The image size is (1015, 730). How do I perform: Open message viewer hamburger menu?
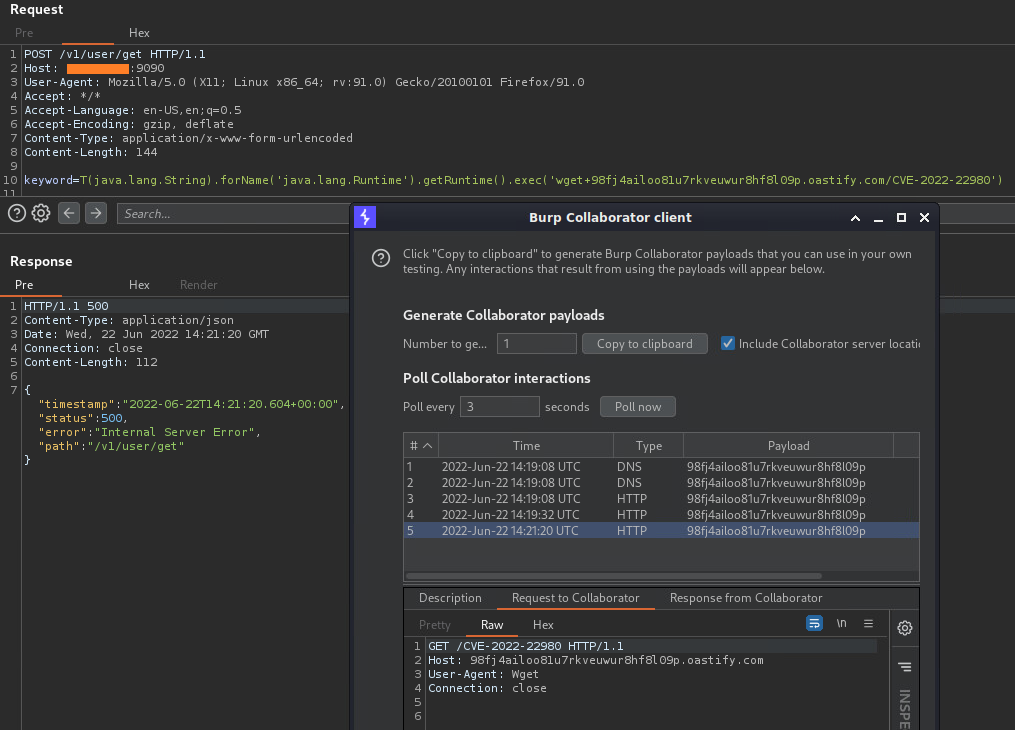tap(868, 623)
